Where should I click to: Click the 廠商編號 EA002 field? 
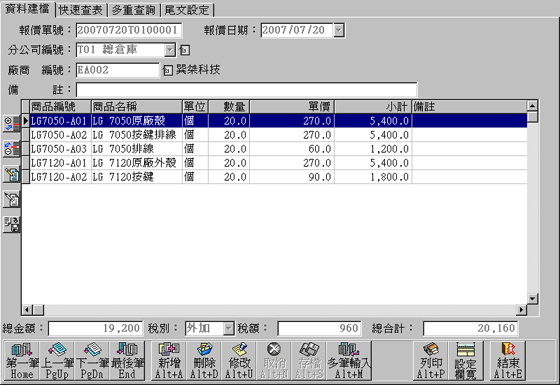coord(118,70)
